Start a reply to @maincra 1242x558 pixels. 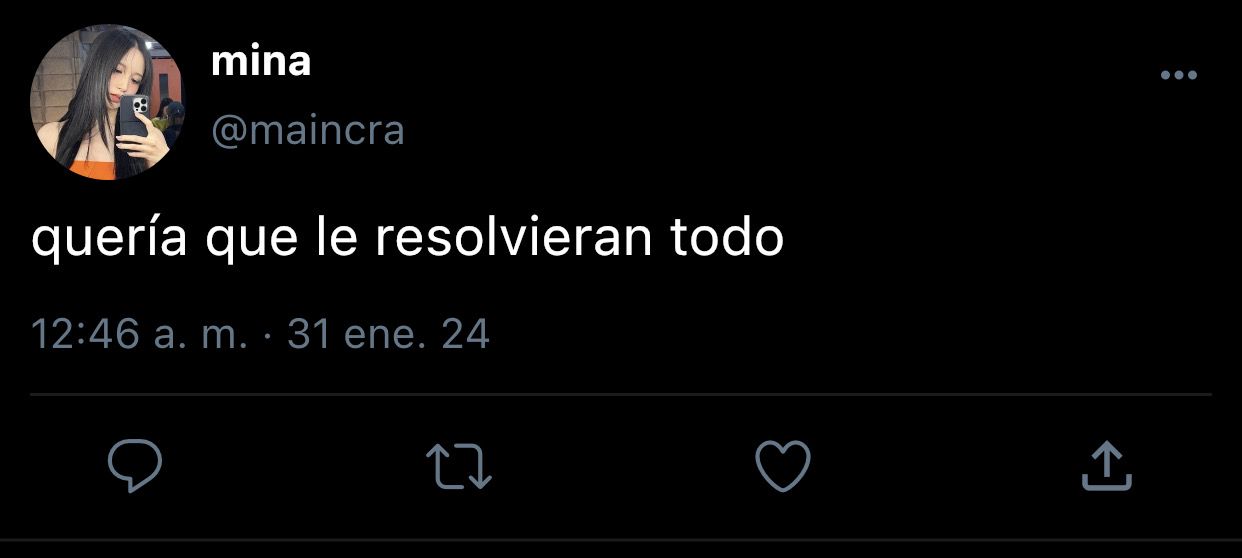point(135,467)
